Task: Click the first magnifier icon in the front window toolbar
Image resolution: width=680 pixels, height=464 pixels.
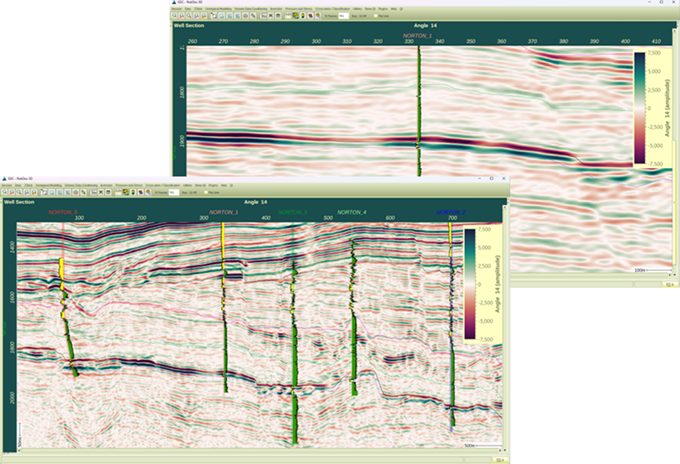Action: click(7, 192)
